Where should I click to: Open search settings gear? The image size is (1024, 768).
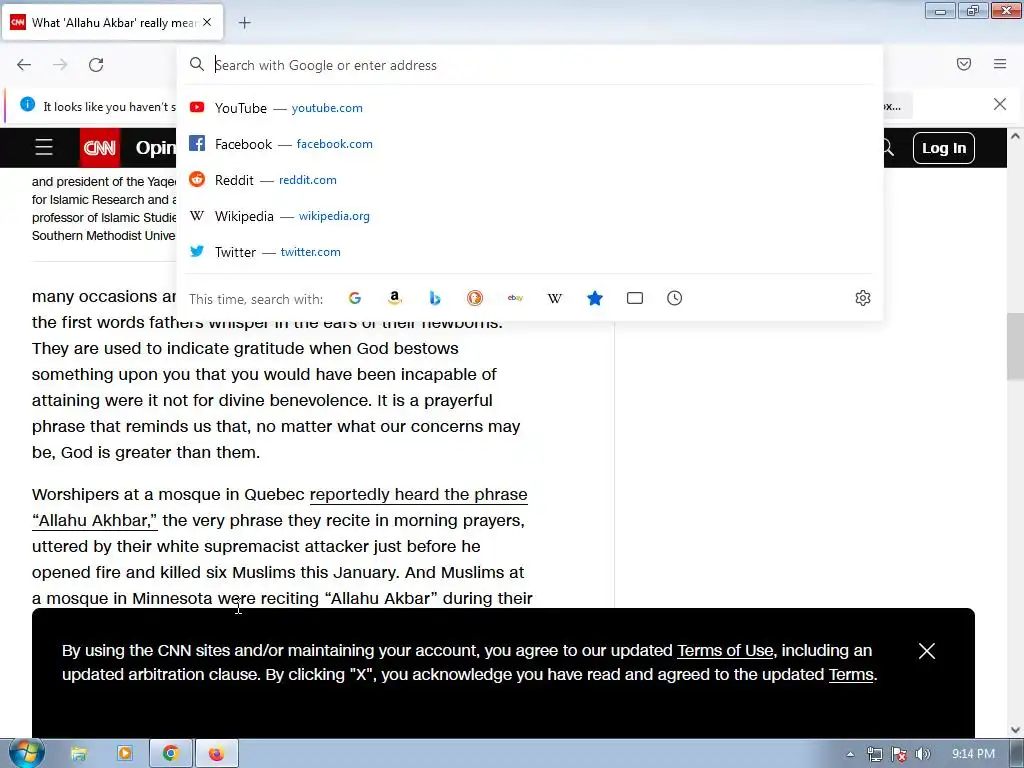(863, 298)
